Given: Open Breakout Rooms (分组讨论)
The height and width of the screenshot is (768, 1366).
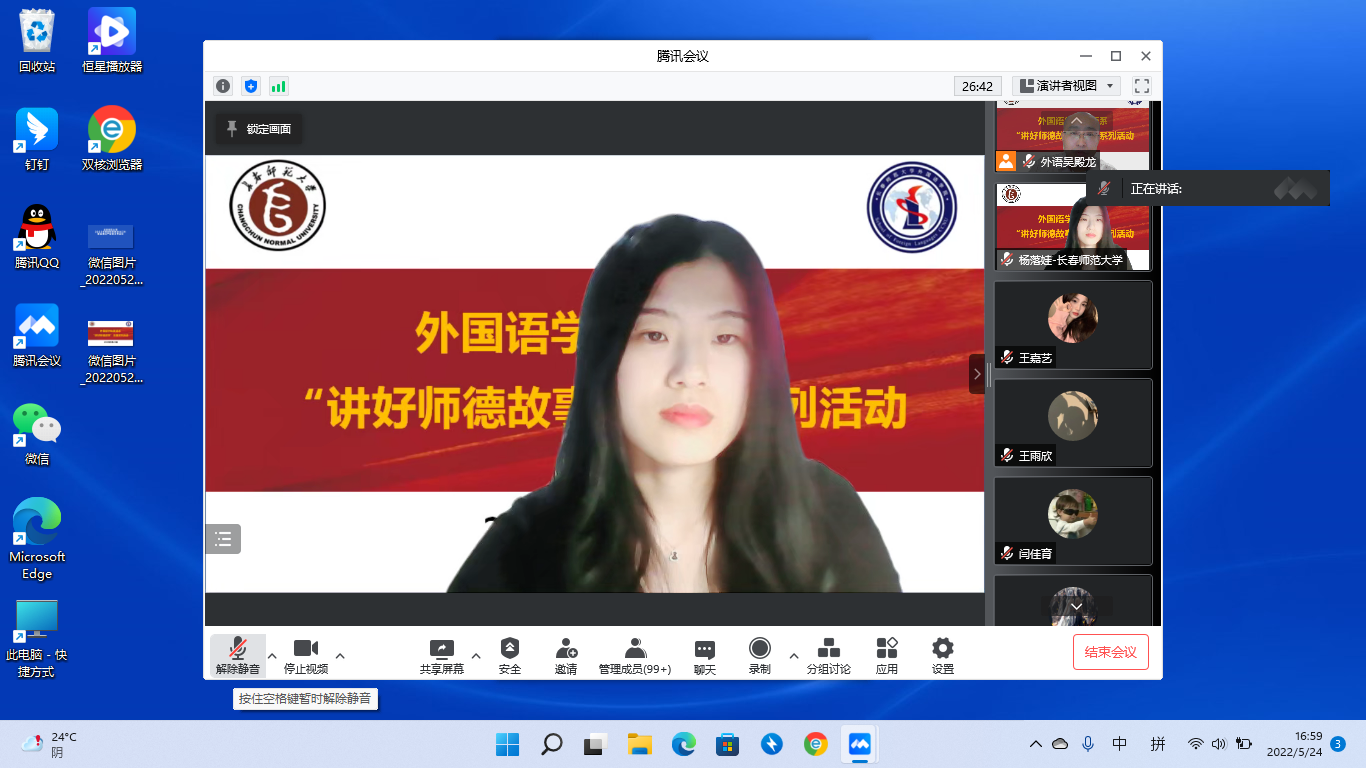Looking at the screenshot, I should (829, 655).
